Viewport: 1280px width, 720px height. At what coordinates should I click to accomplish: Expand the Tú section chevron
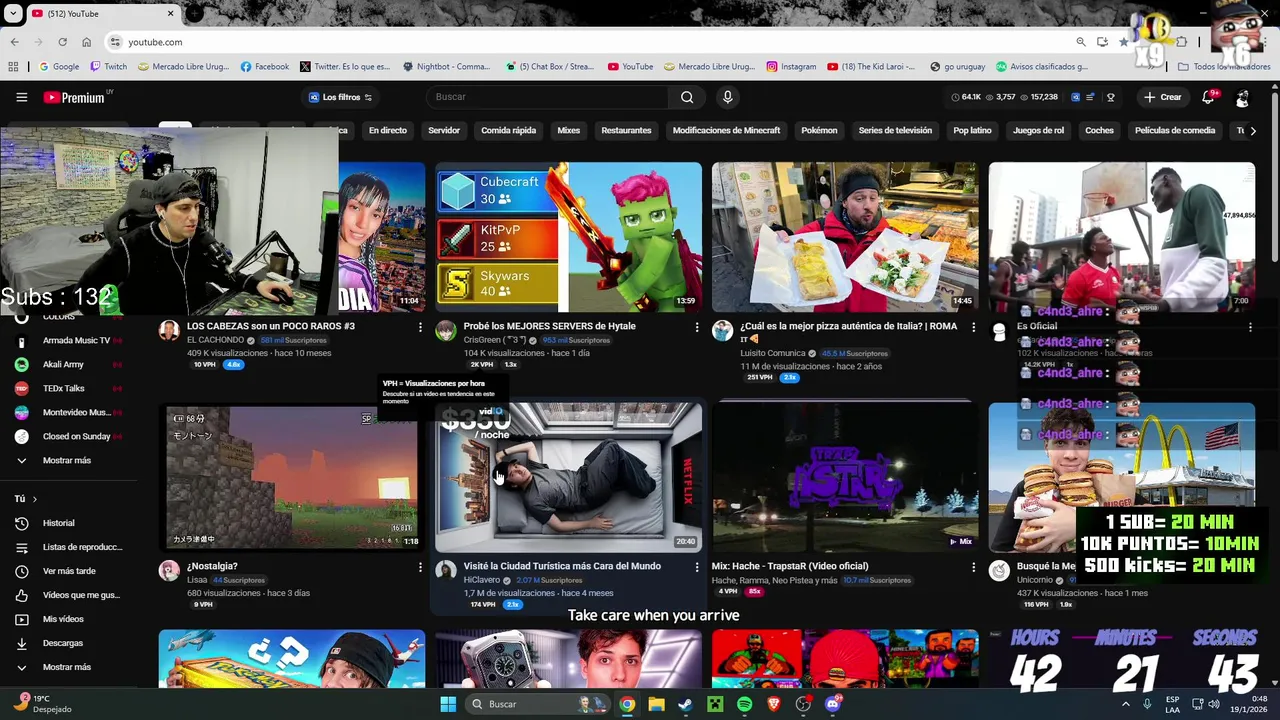(35, 499)
